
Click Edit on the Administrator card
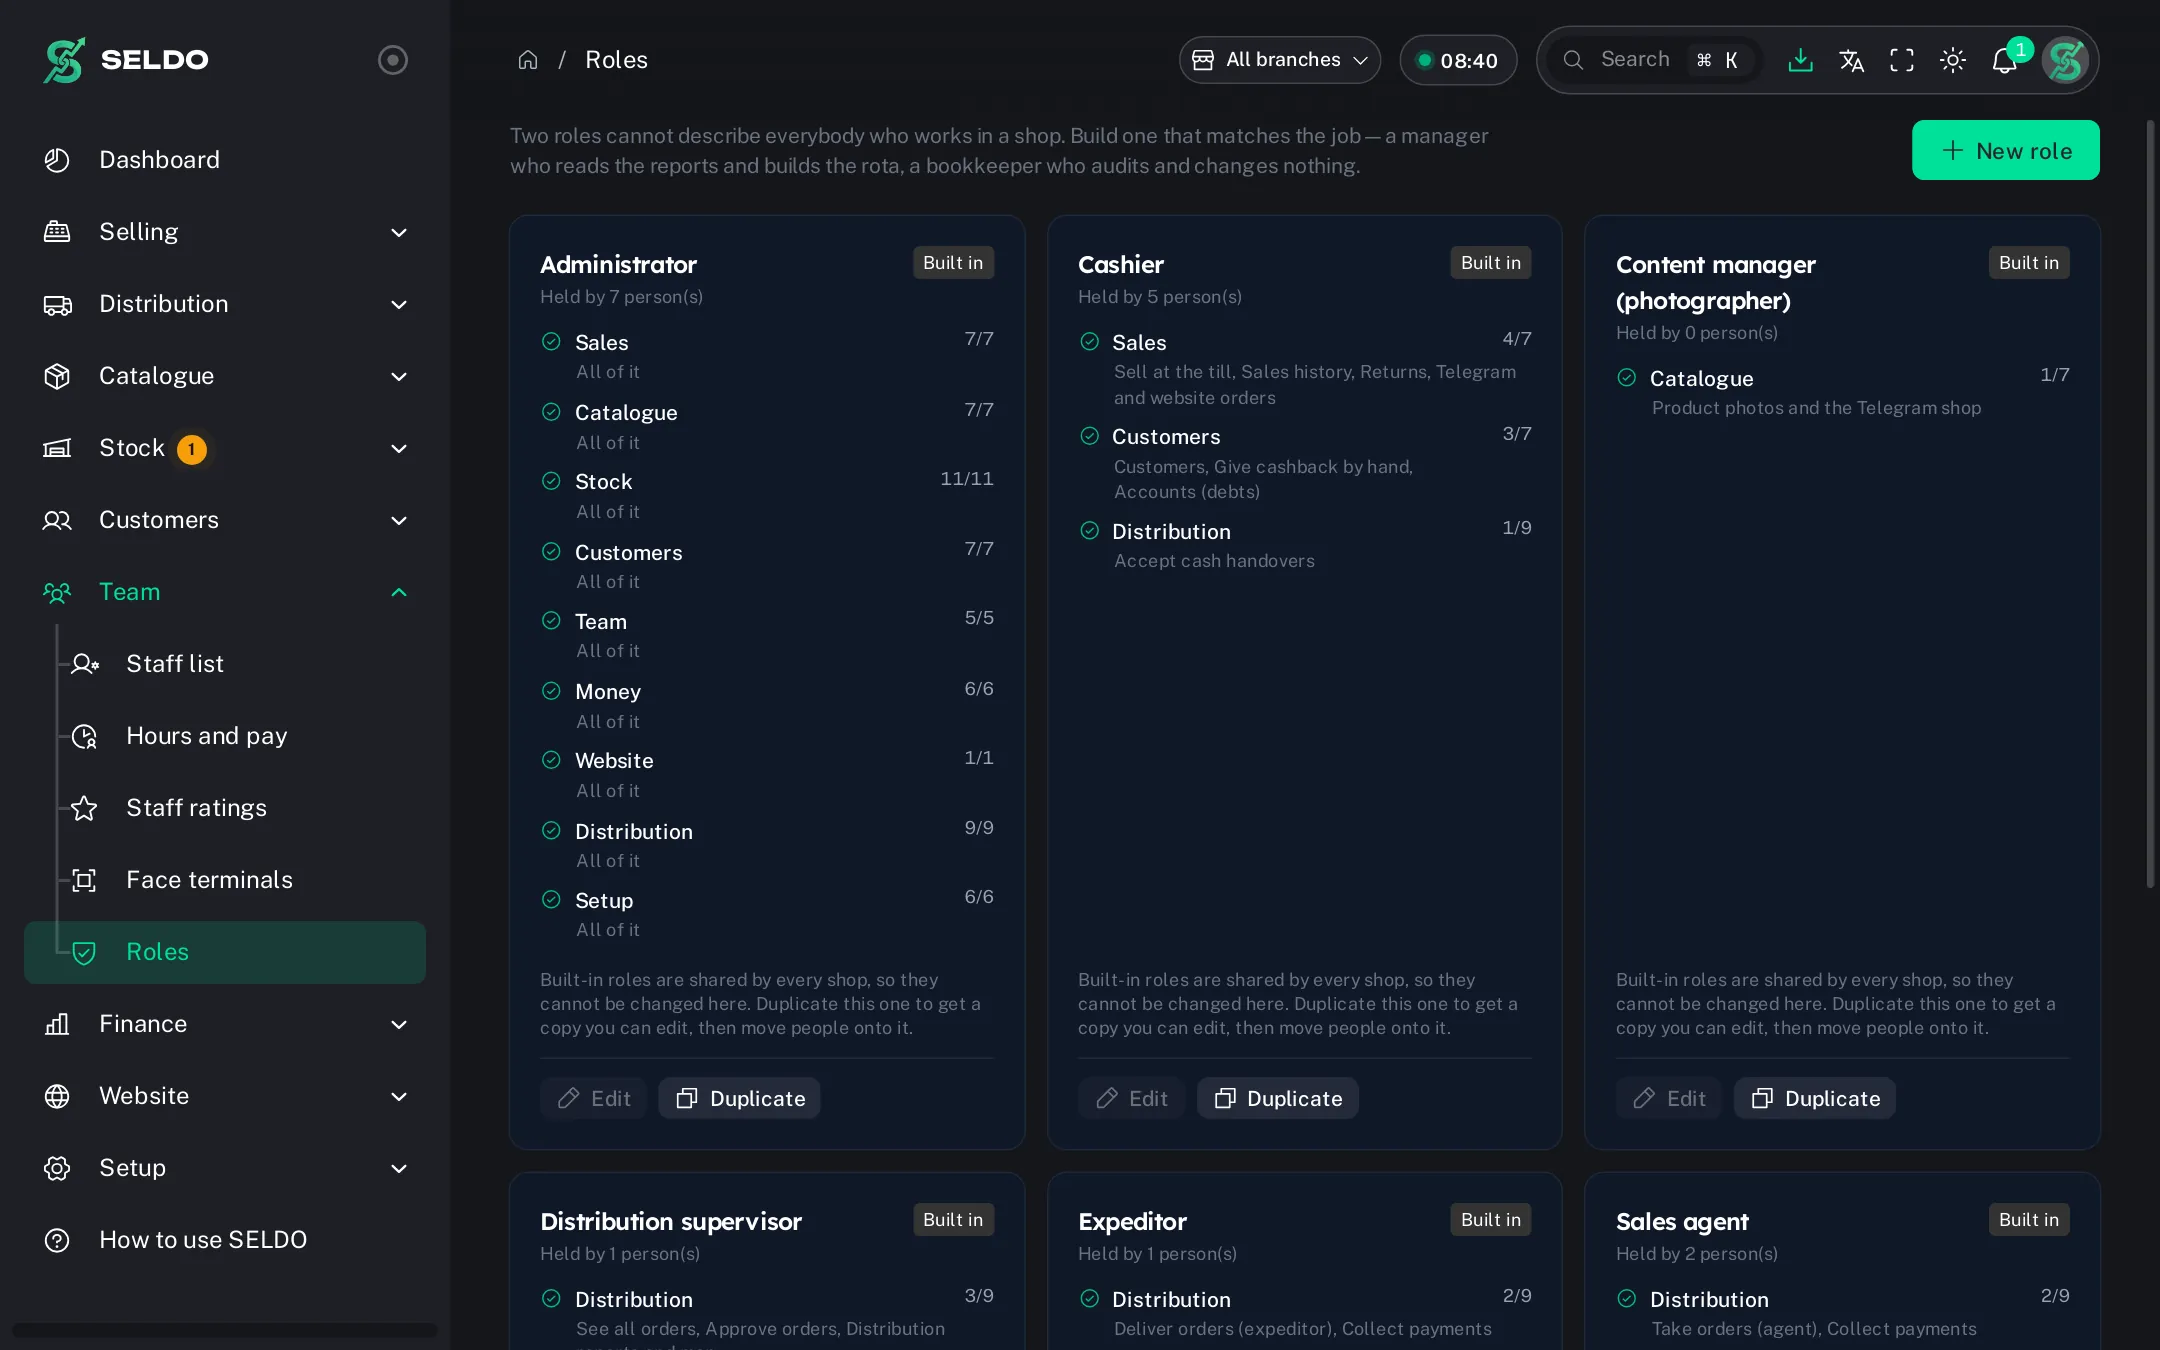[x=594, y=1098]
